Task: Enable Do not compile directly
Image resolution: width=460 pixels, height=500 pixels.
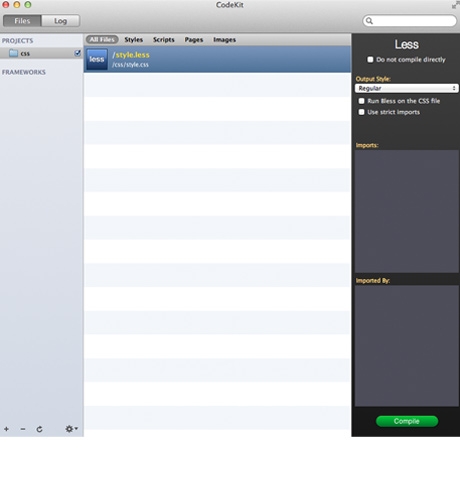Action: click(370, 59)
